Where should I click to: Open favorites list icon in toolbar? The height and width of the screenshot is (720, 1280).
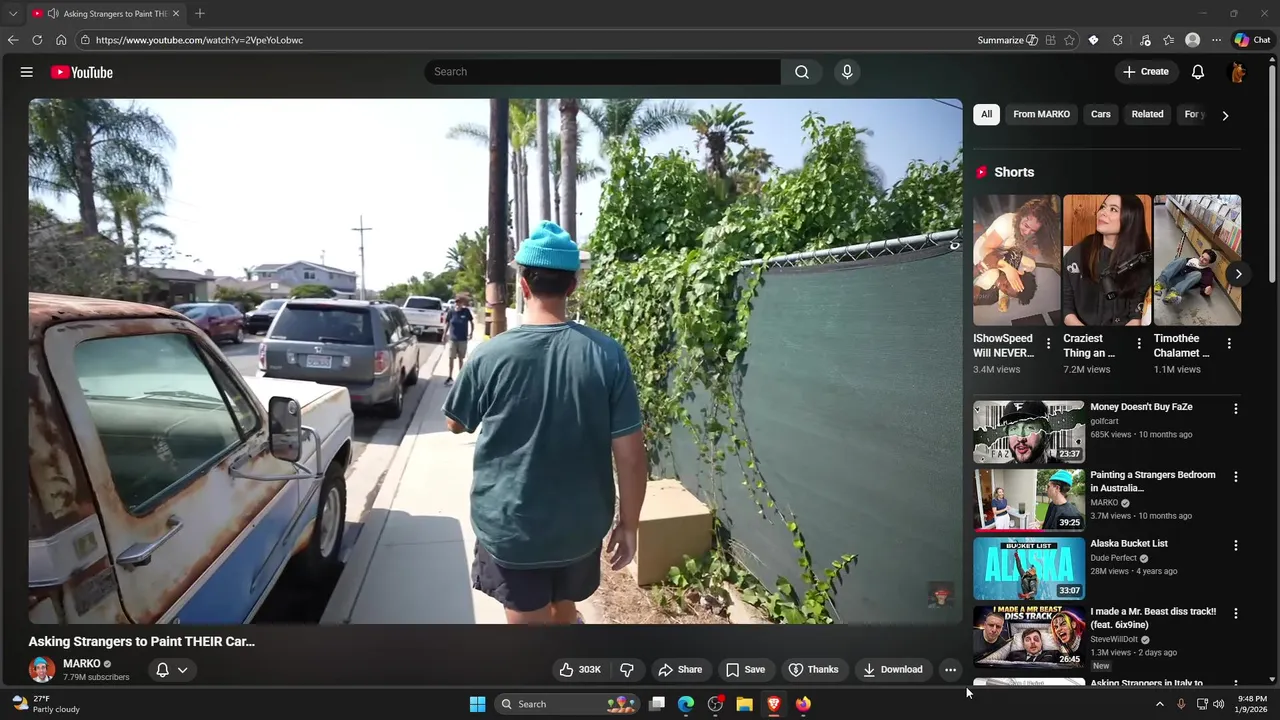[1168, 40]
